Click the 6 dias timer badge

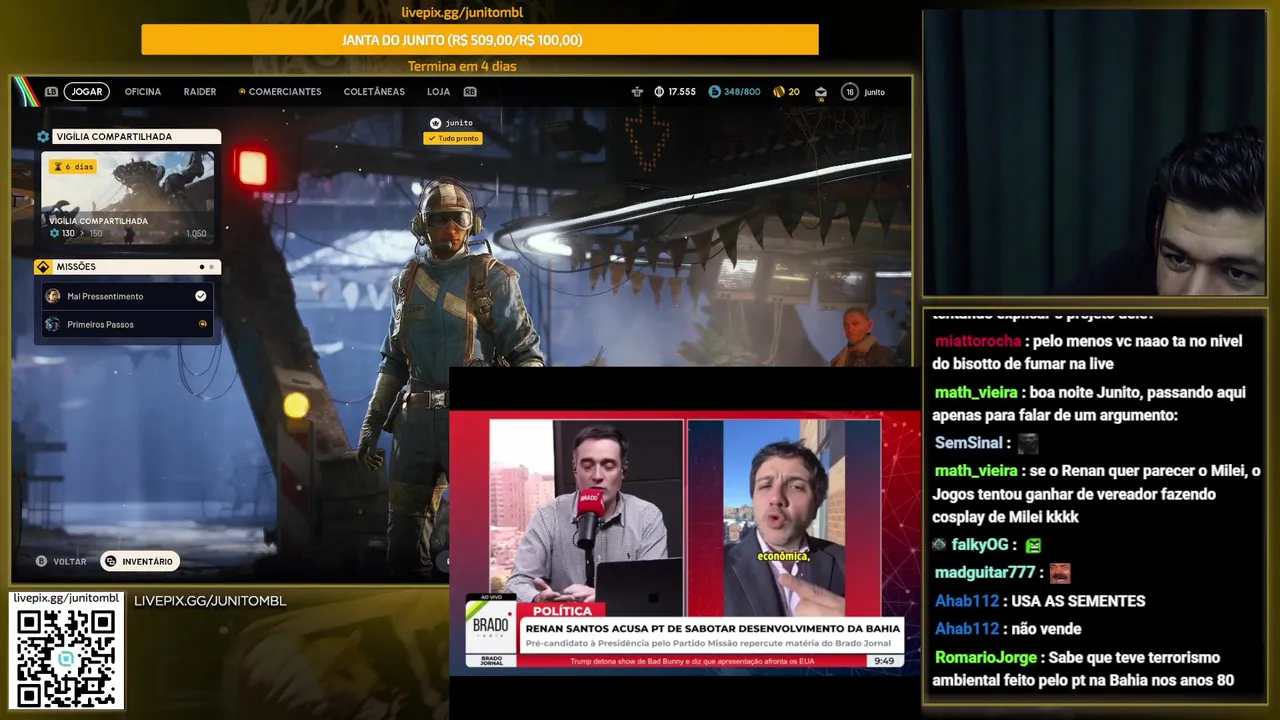tap(73, 167)
